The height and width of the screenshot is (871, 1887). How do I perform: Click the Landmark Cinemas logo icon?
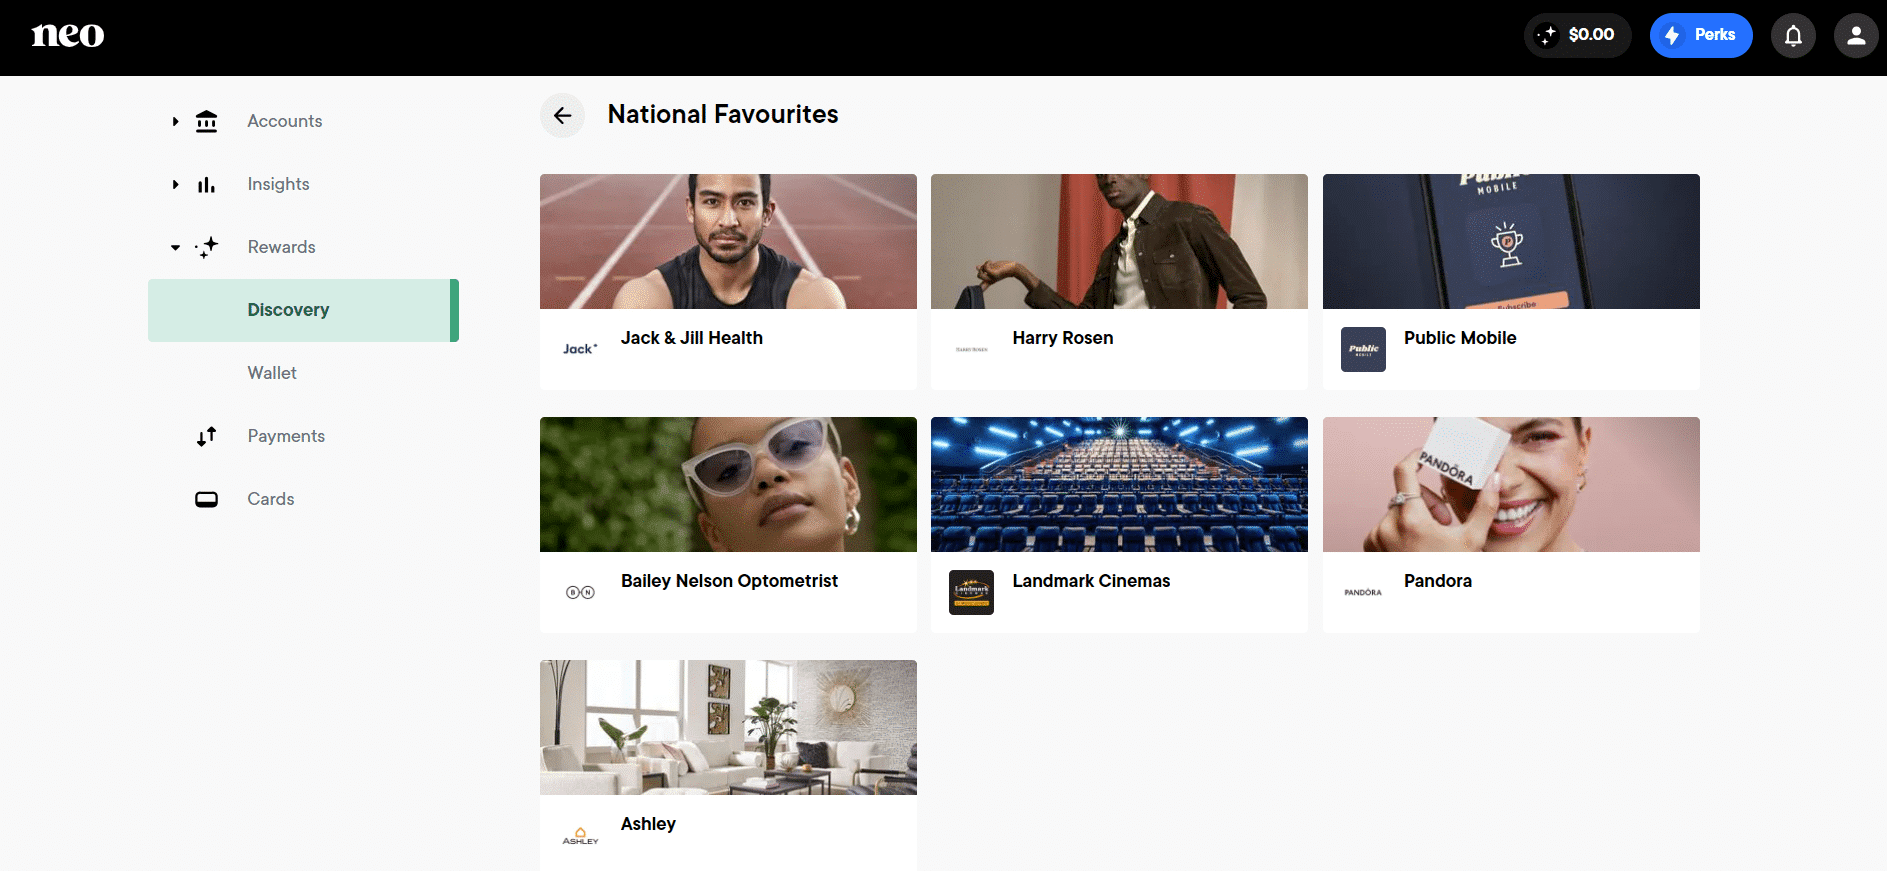pos(971,592)
